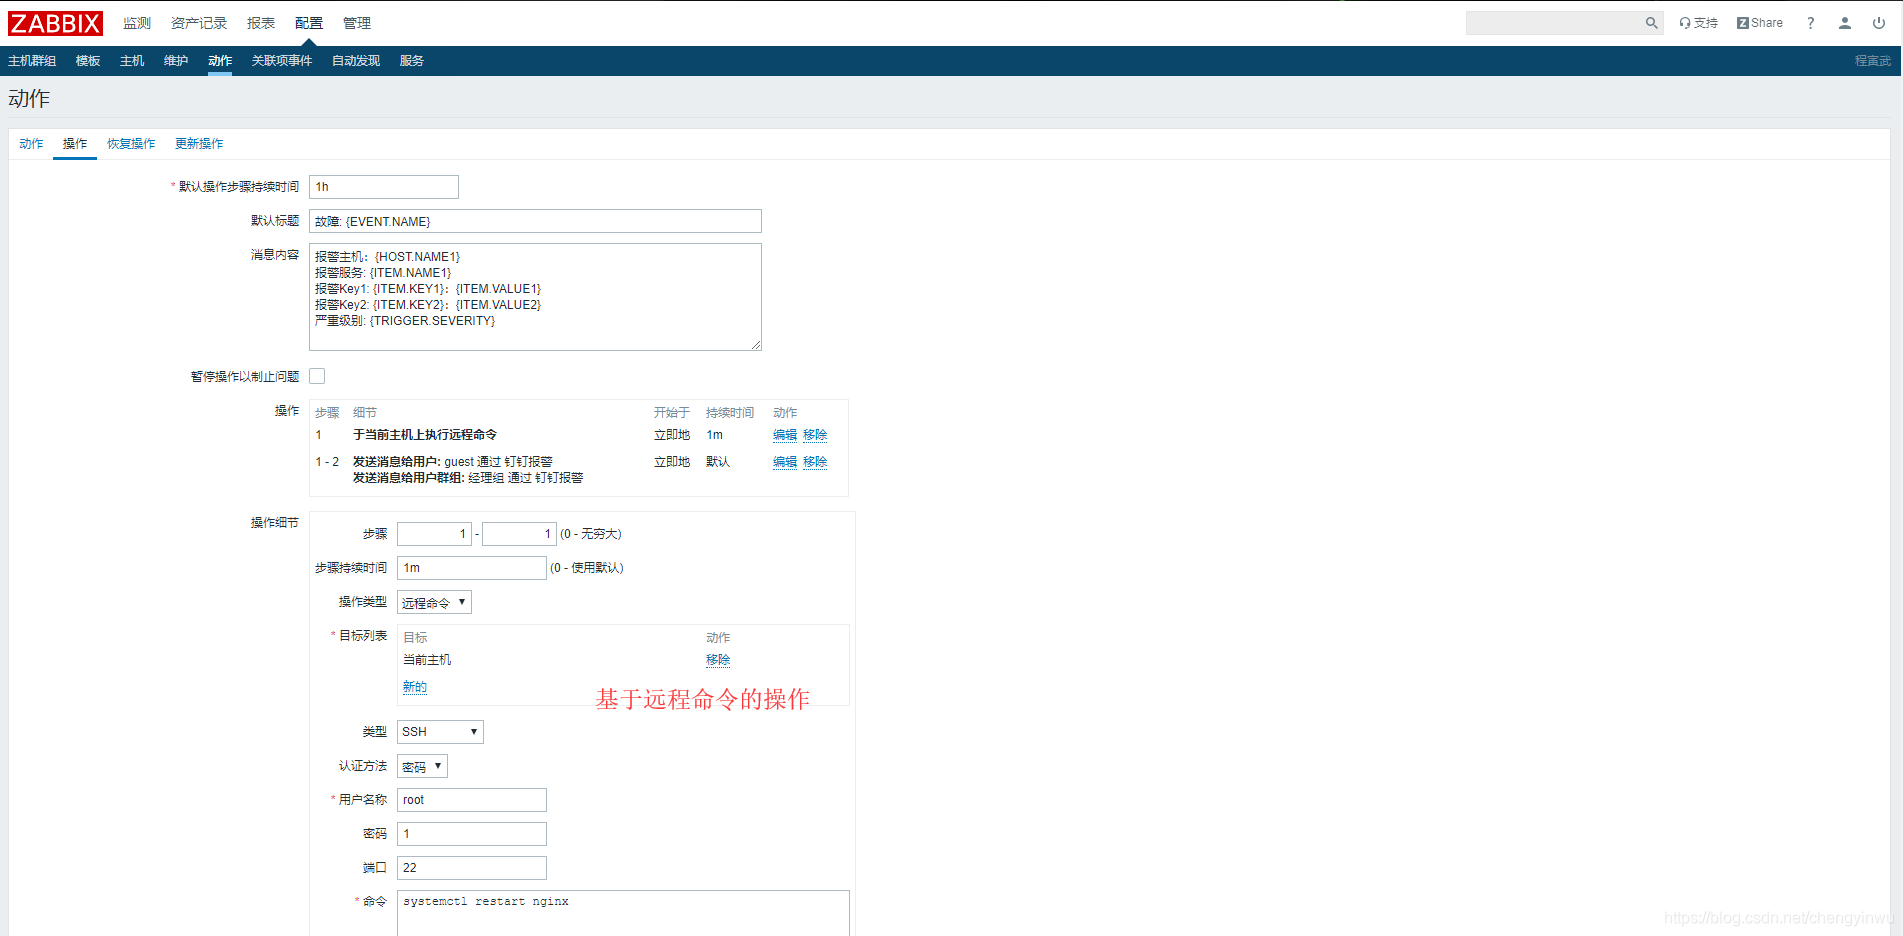Viewport: 1903px width, 936px height.
Task: Click the search magnifier icon
Action: coord(1651,23)
